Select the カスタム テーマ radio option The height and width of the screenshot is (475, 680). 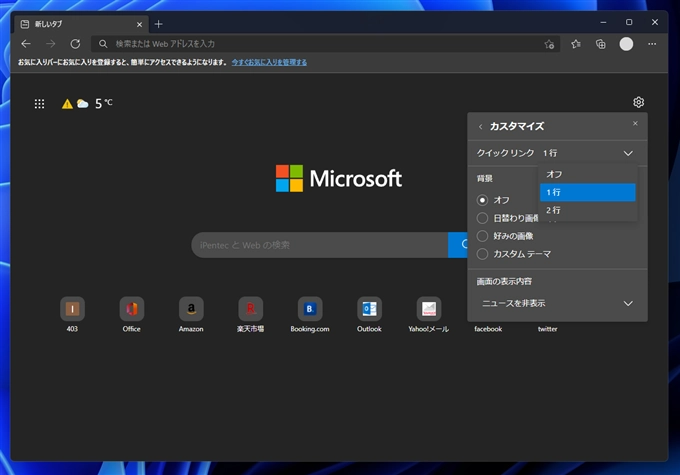click(482, 254)
